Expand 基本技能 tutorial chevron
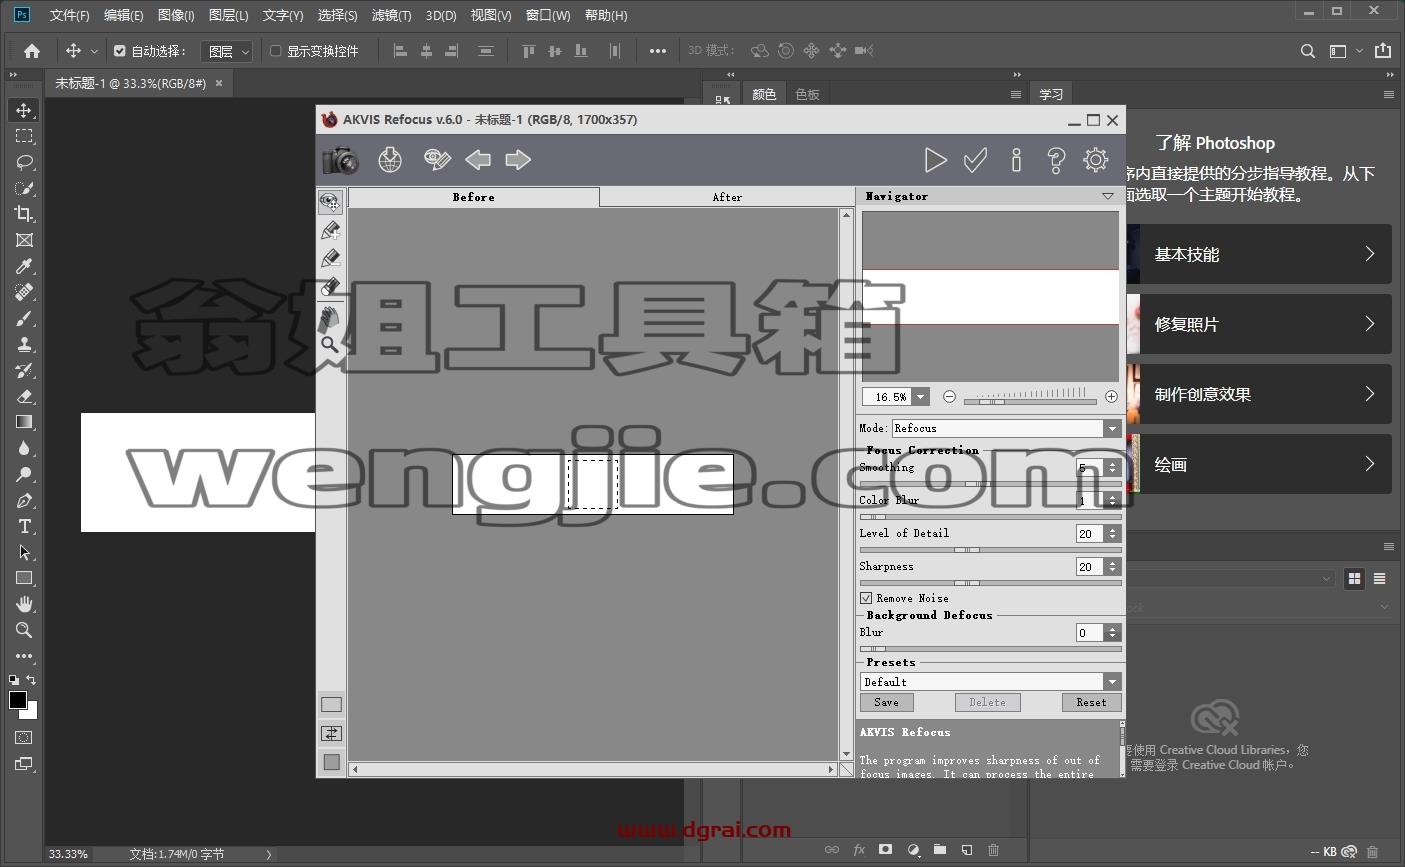The width and height of the screenshot is (1405, 867). click(1370, 254)
